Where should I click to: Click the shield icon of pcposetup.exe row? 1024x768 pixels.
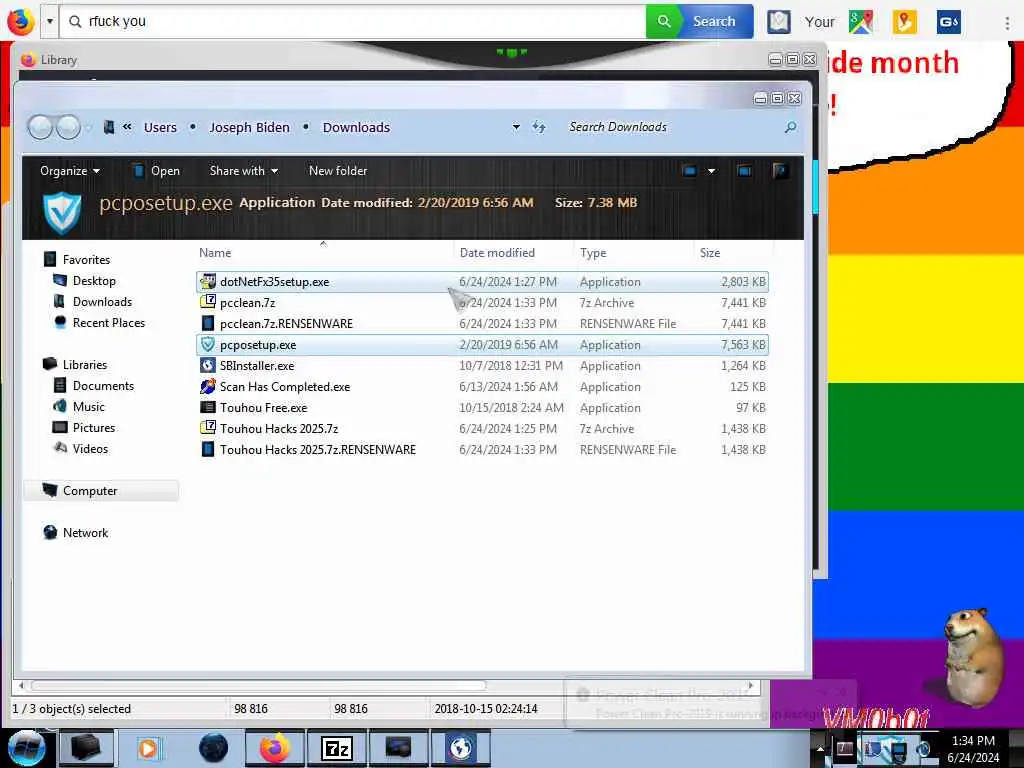pos(208,344)
